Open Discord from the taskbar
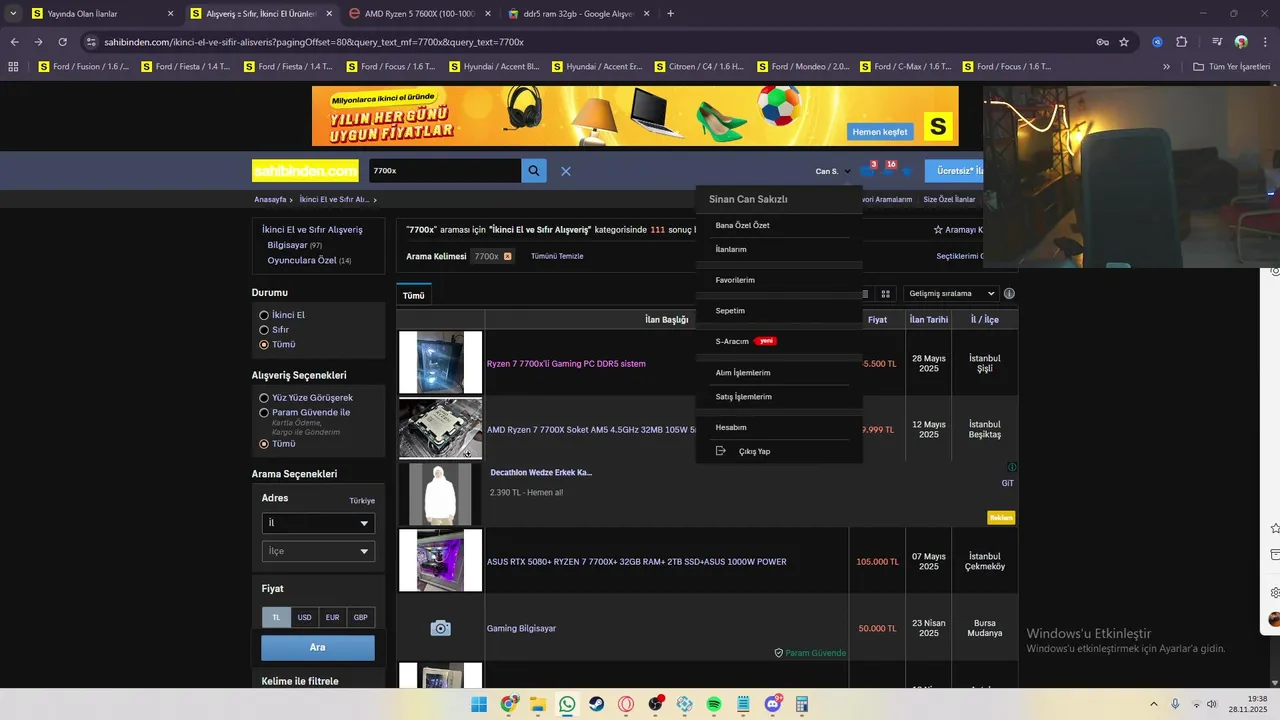This screenshot has width=1280, height=720. (x=773, y=704)
